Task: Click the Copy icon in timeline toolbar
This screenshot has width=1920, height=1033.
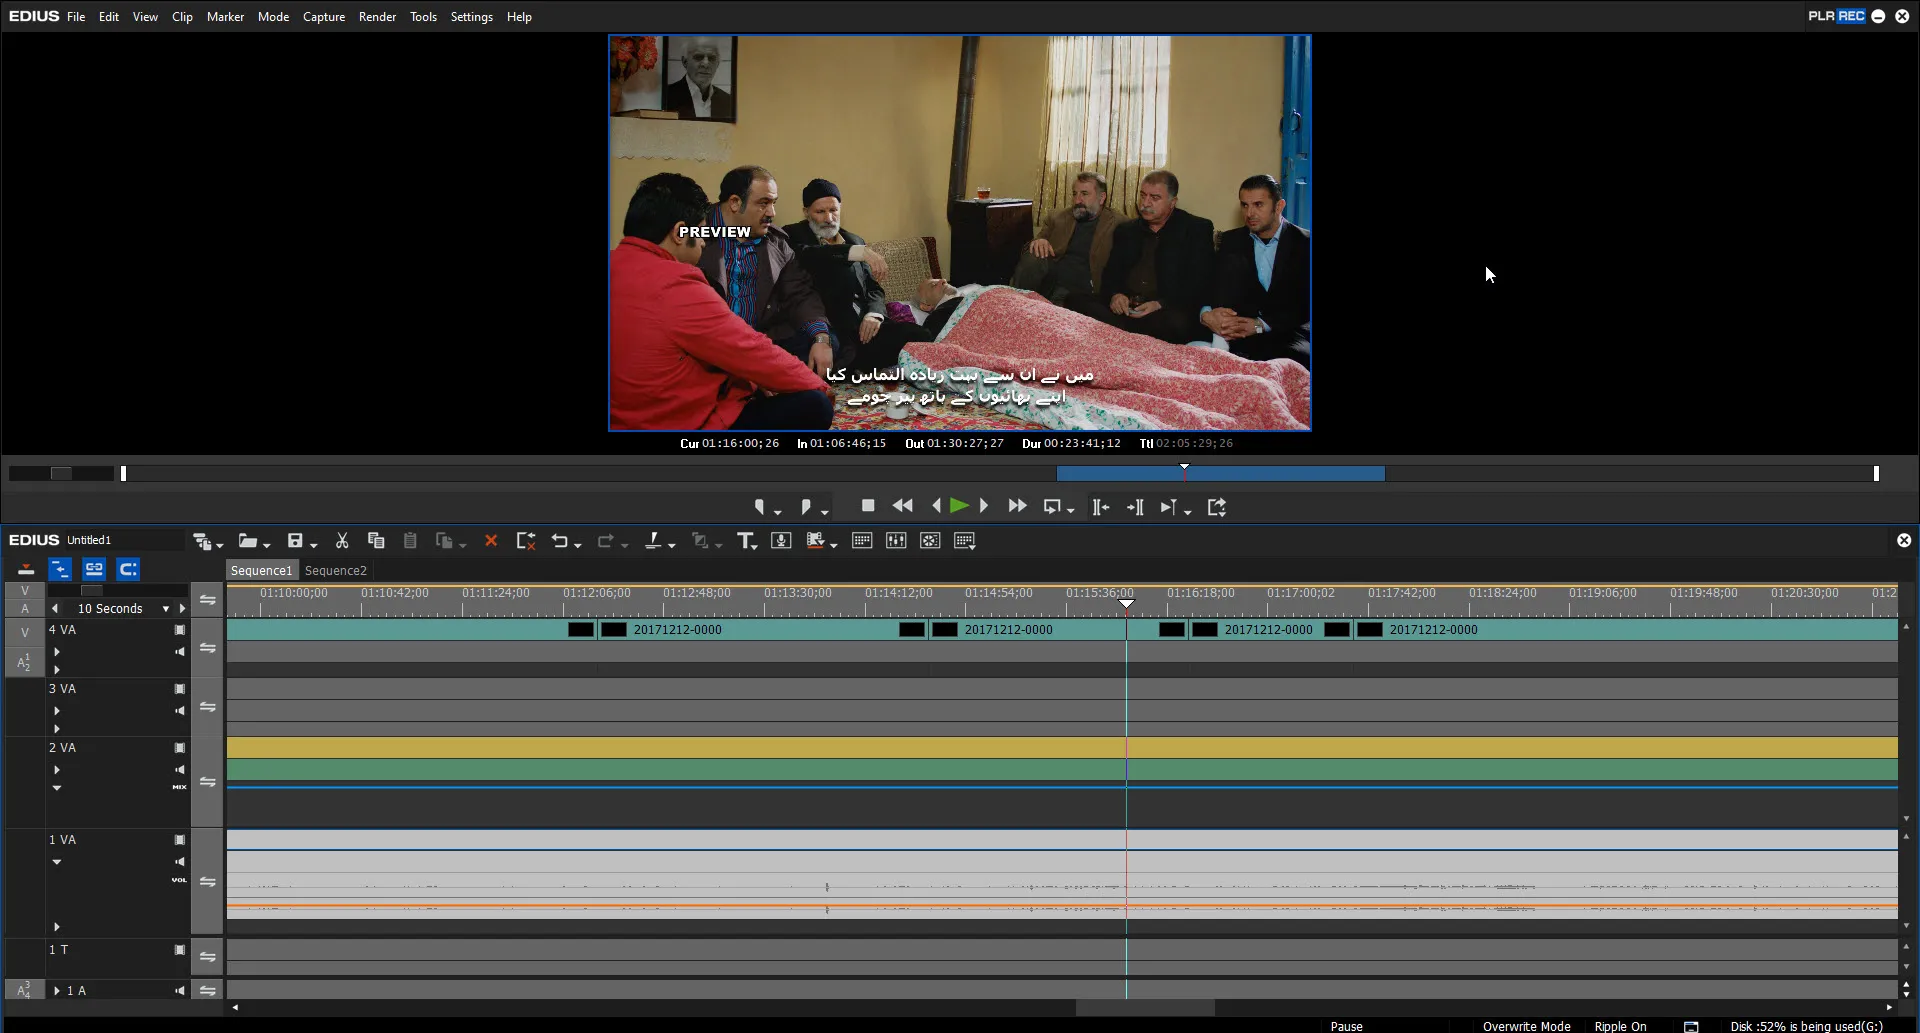Action: (376, 541)
